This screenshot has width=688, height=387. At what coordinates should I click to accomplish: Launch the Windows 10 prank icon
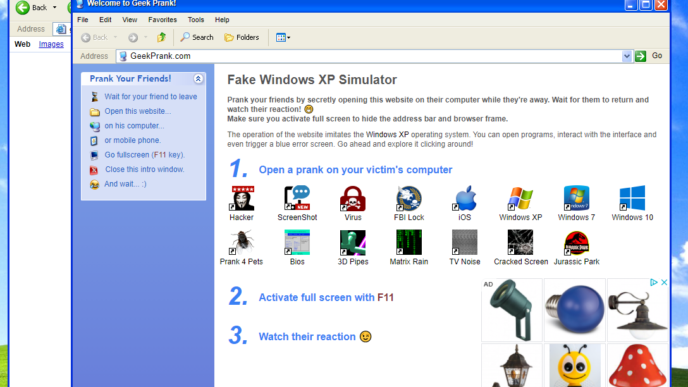(x=632, y=198)
